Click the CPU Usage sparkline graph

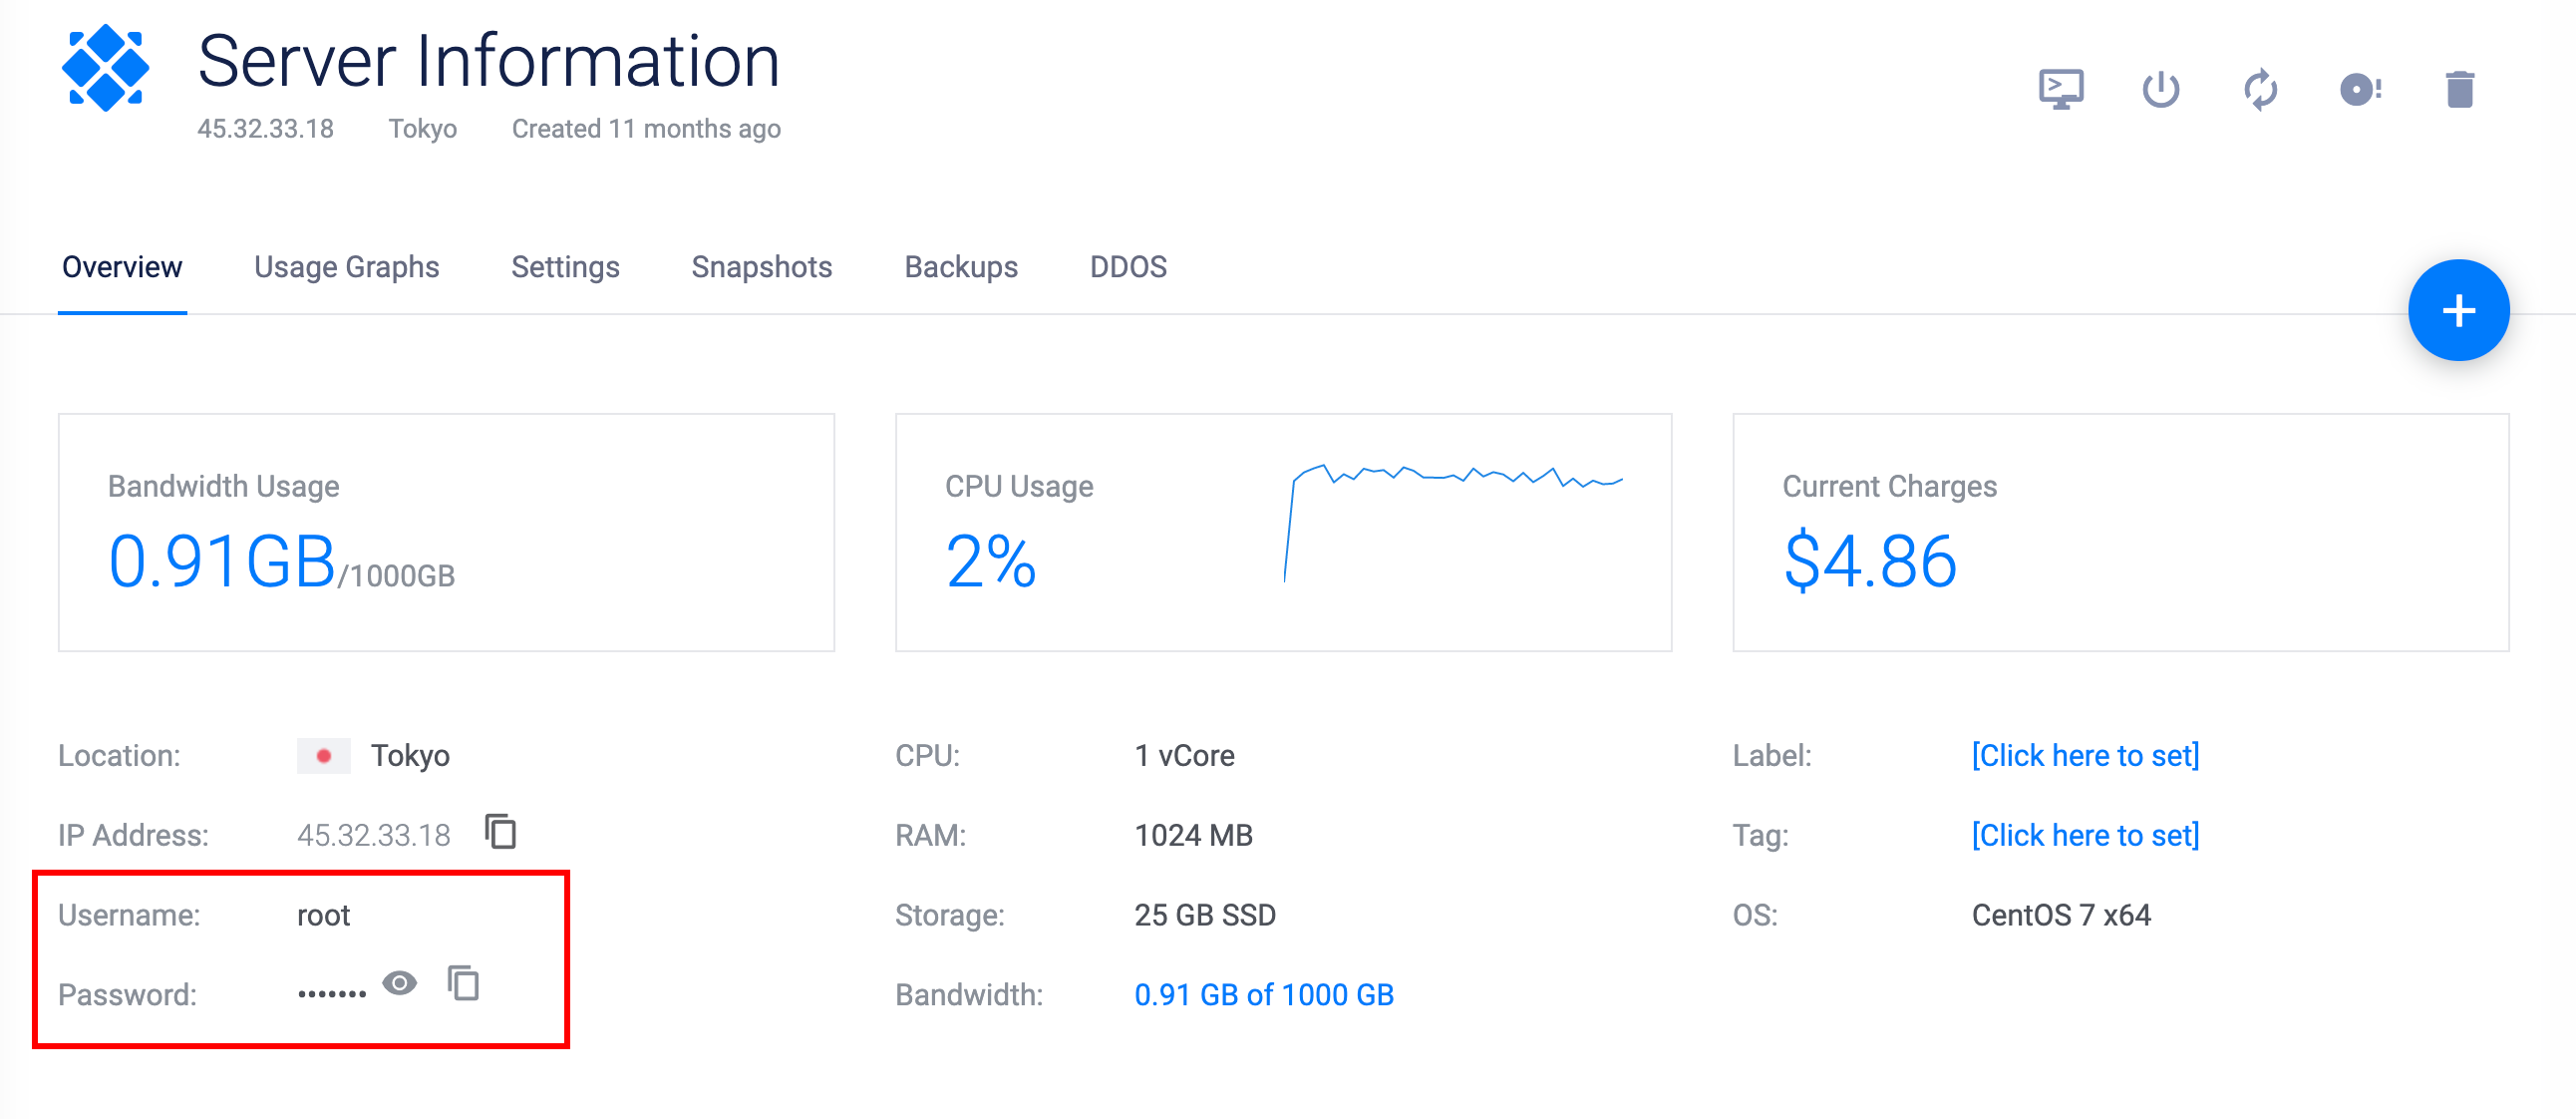point(1453,522)
